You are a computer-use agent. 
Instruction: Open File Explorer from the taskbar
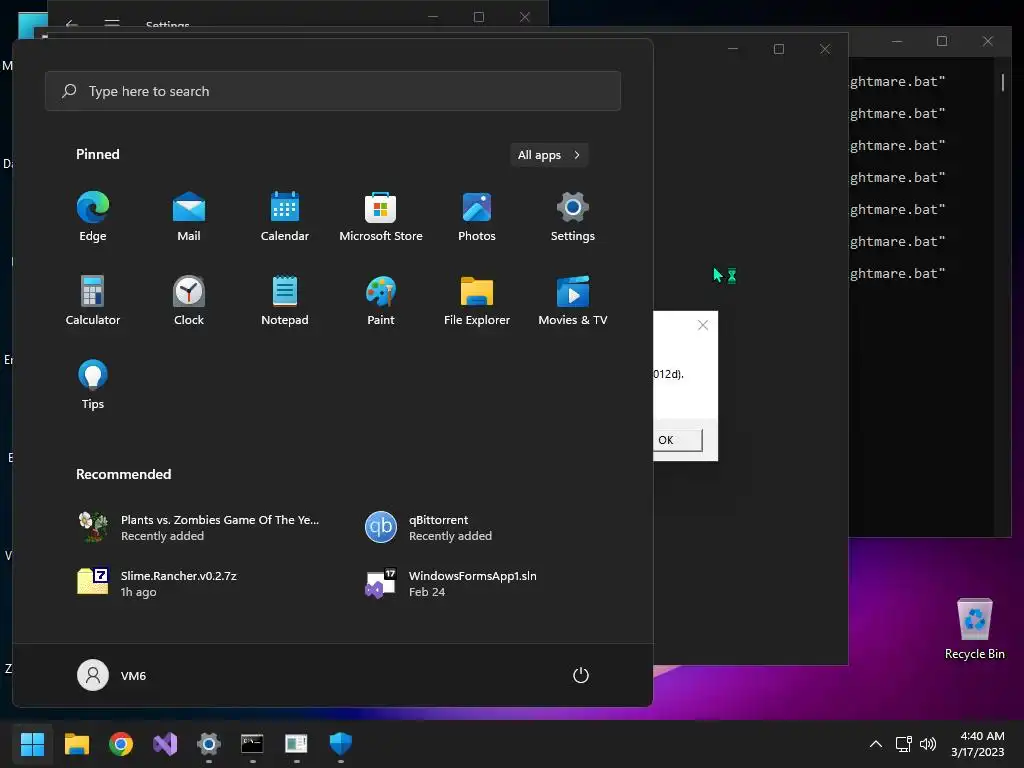(76, 744)
